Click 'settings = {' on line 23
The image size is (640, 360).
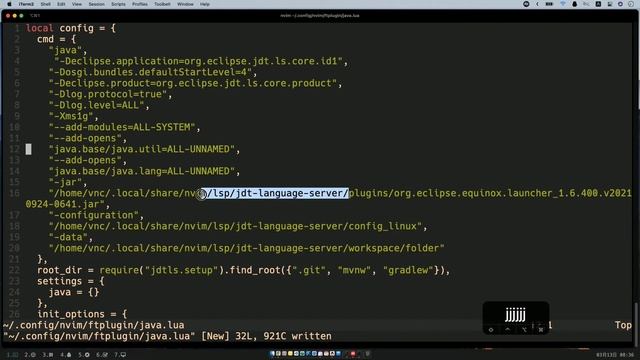click(x=71, y=282)
